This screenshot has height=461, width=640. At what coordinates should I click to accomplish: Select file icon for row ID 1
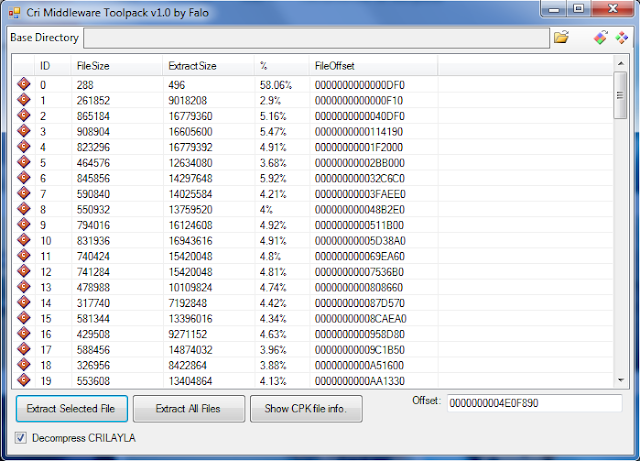click(x=24, y=100)
